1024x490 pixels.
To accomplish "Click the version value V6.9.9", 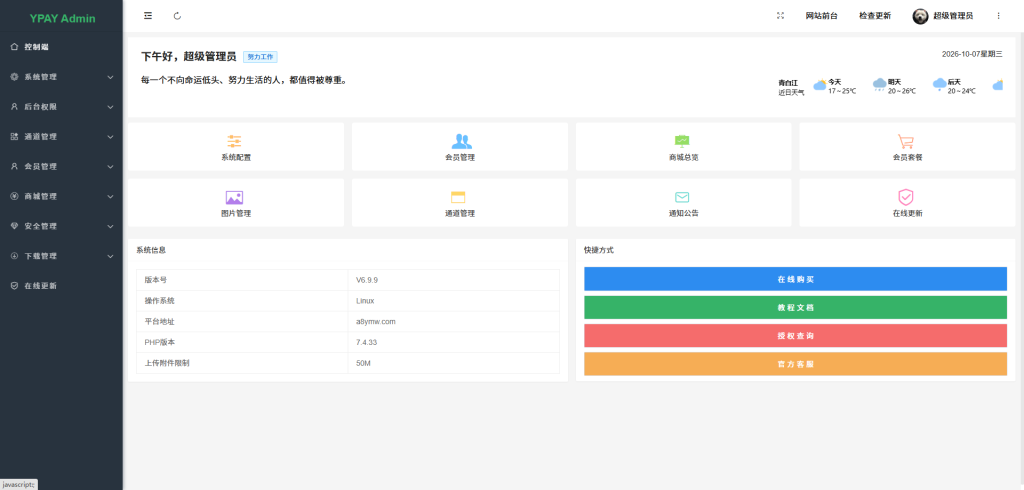I will pyautogui.click(x=367, y=280).
